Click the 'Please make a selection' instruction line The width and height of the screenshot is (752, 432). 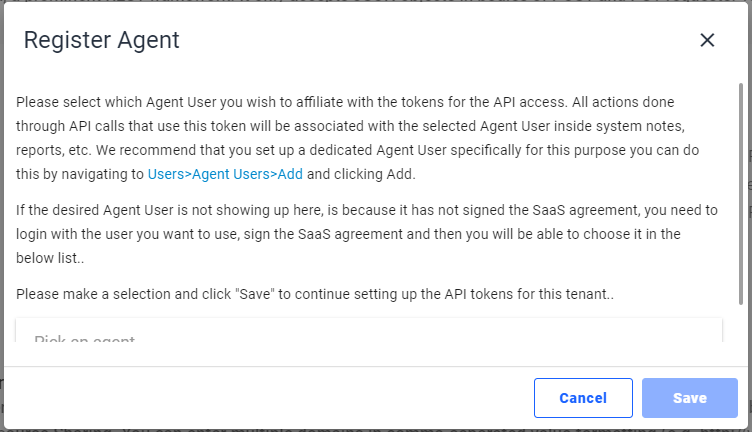(315, 294)
